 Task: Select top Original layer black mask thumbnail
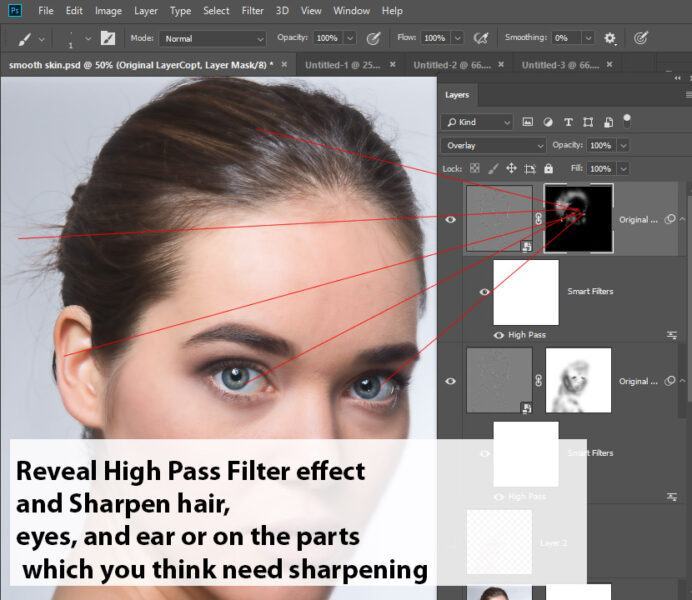click(x=579, y=218)
